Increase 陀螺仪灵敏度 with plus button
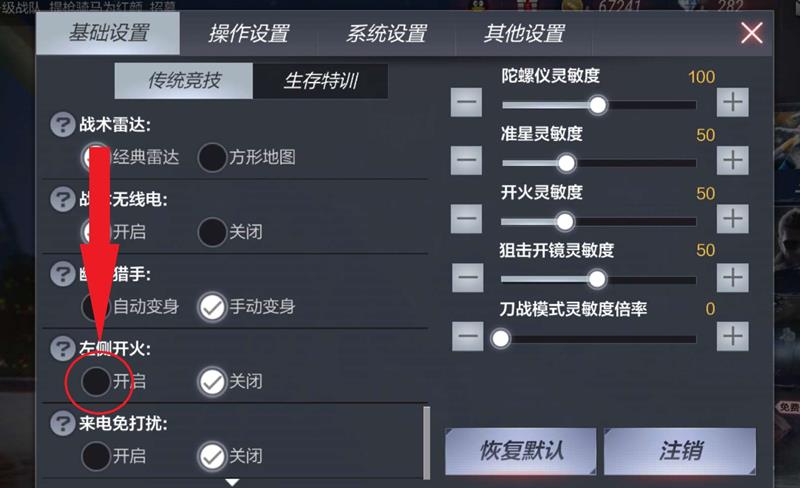The height and width of the screenshot is (488, 800). point(733,101)
